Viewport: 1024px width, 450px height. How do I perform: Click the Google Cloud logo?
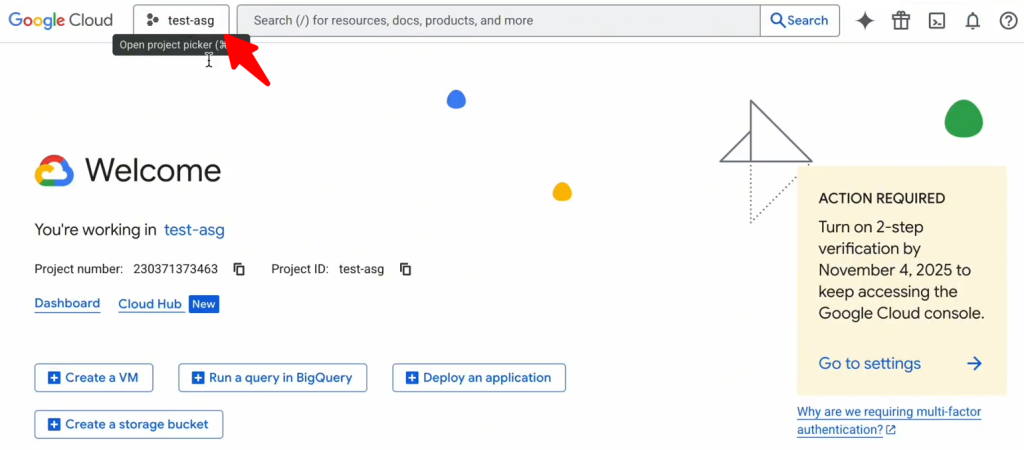[x=61, y=20]
